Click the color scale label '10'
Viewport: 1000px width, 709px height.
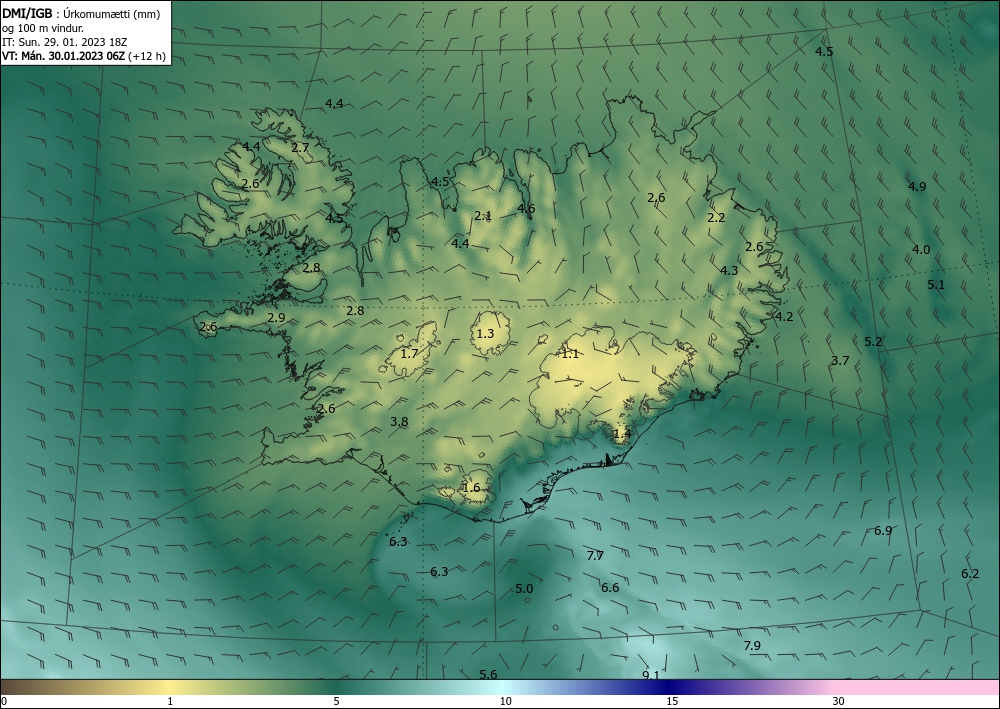click(x=506, y=701)
